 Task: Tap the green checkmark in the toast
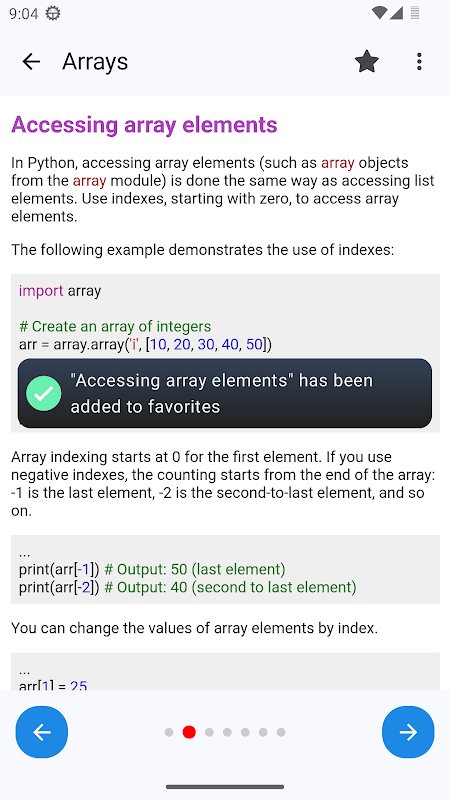pyautogui.click(x=44, y=393)
